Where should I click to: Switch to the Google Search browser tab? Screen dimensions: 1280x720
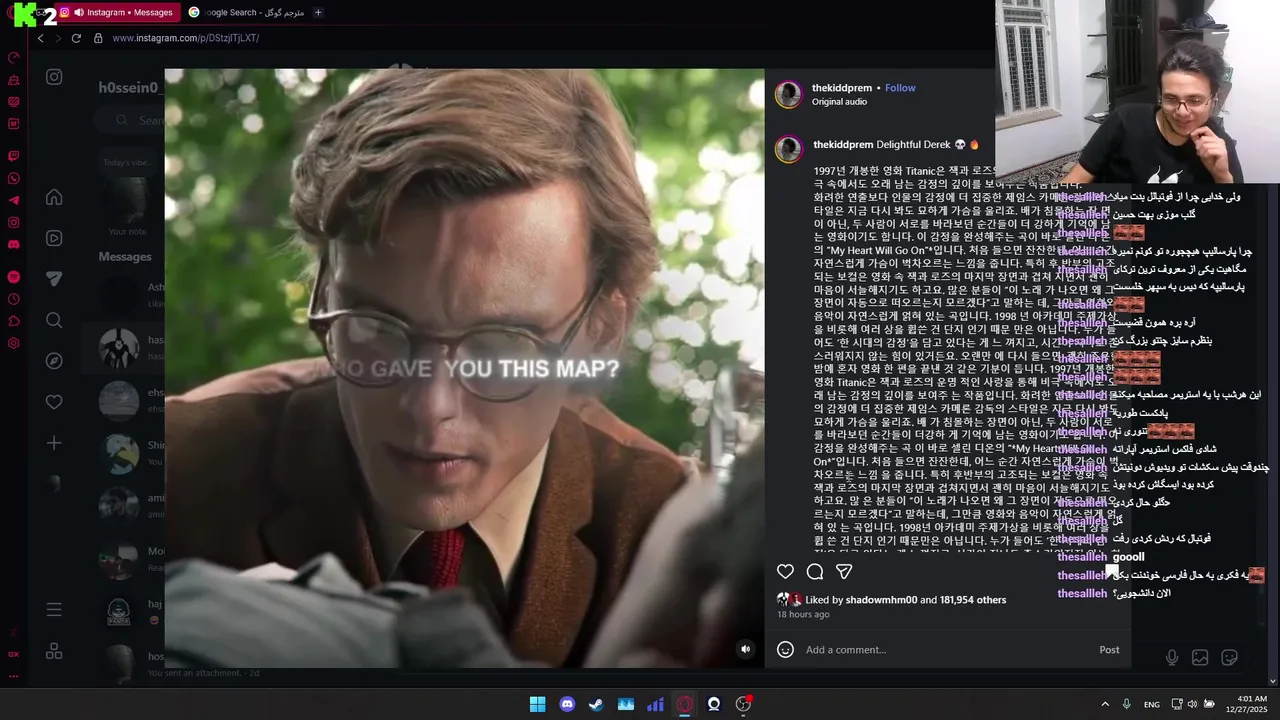coord(246,12)
